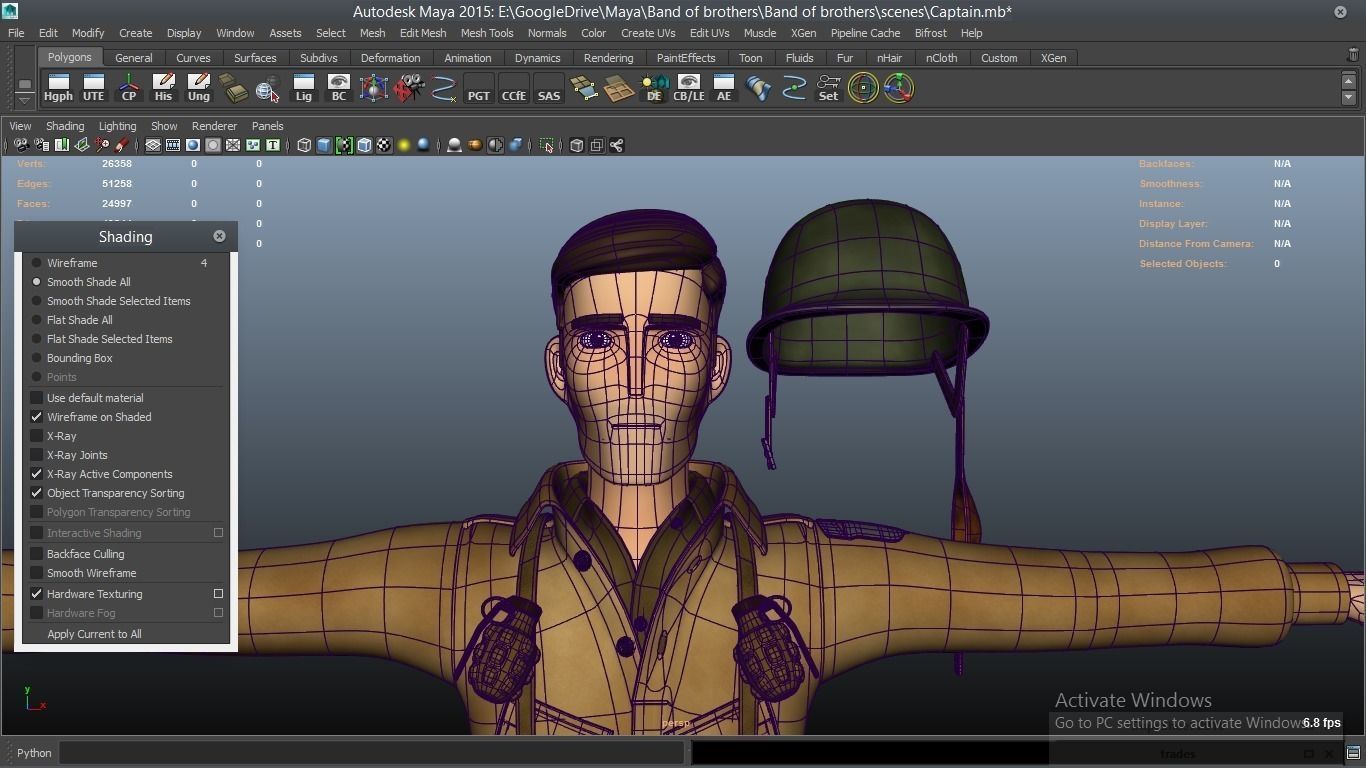
Task: Enable the X-Ray Joints checkbox
Action: [x=37, y=455]
